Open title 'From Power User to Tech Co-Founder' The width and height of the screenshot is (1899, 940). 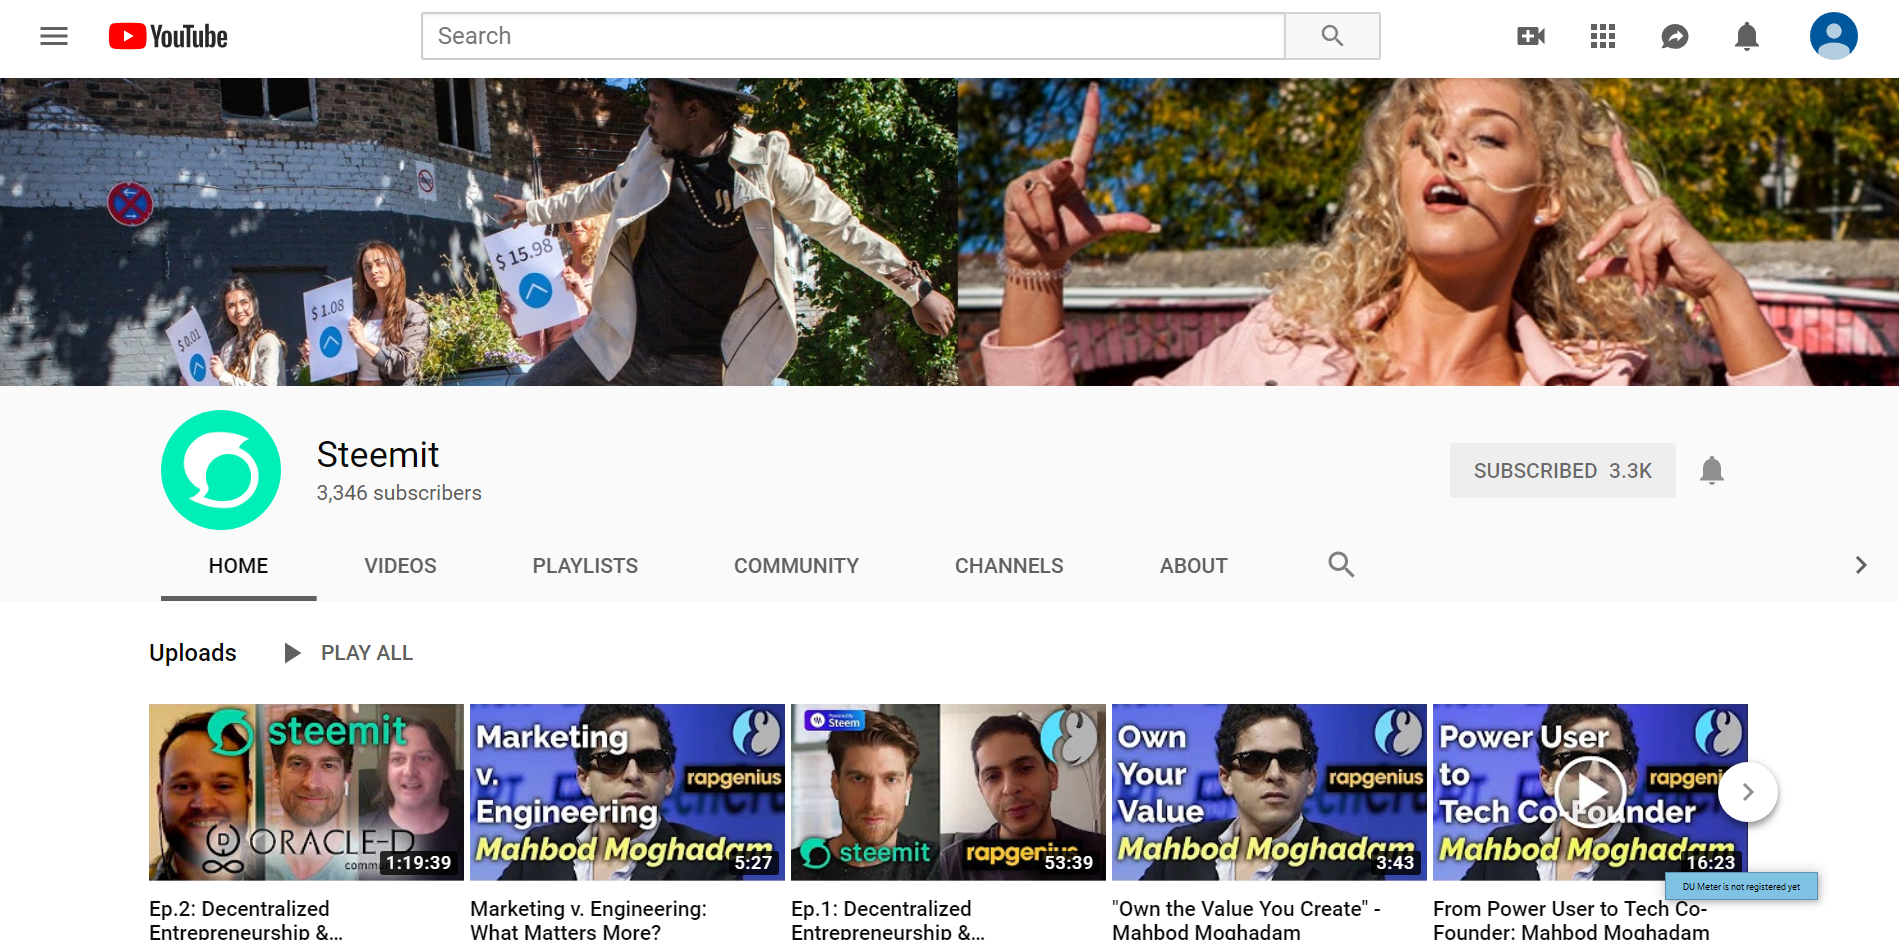pos(1571,920)
